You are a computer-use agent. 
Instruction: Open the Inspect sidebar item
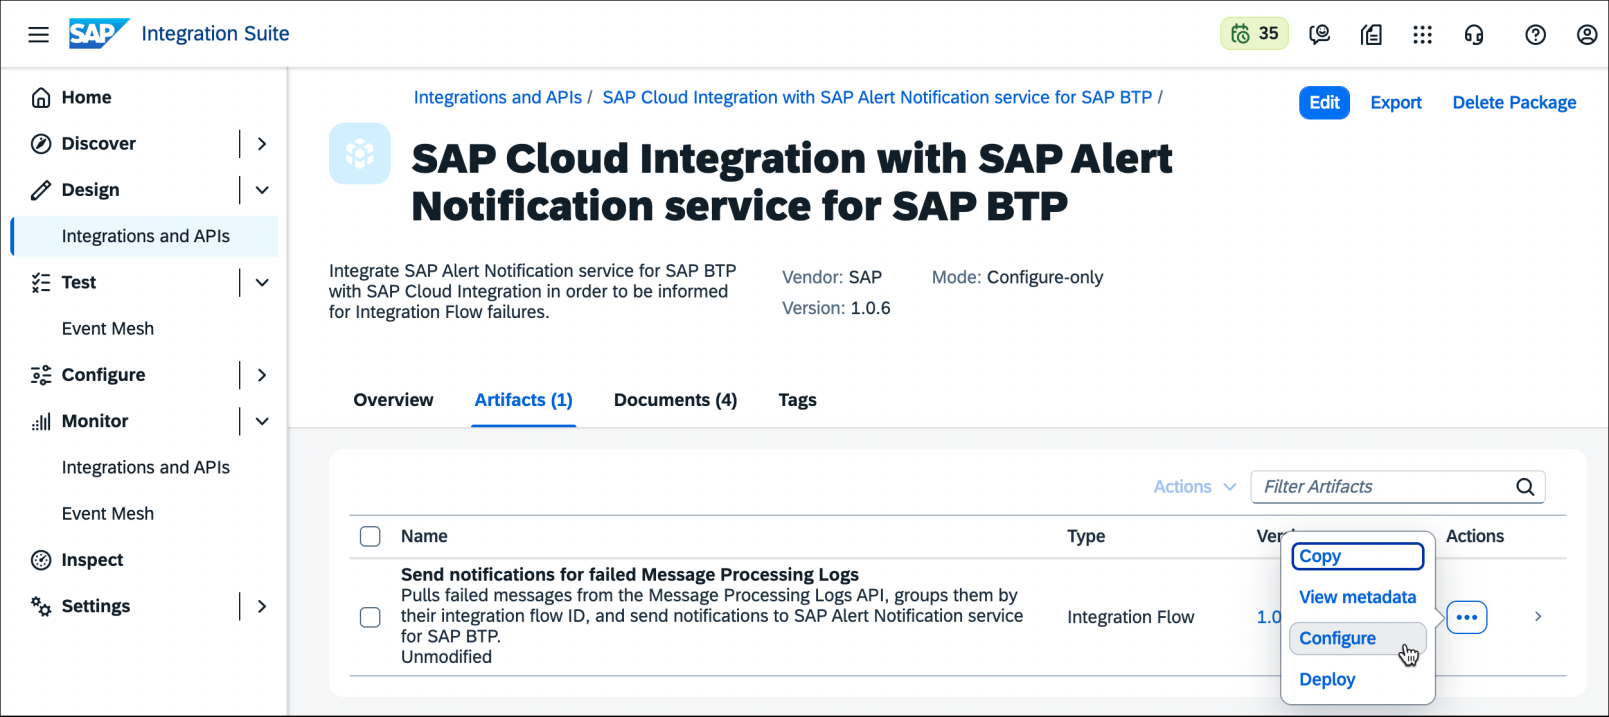point(92,560)
